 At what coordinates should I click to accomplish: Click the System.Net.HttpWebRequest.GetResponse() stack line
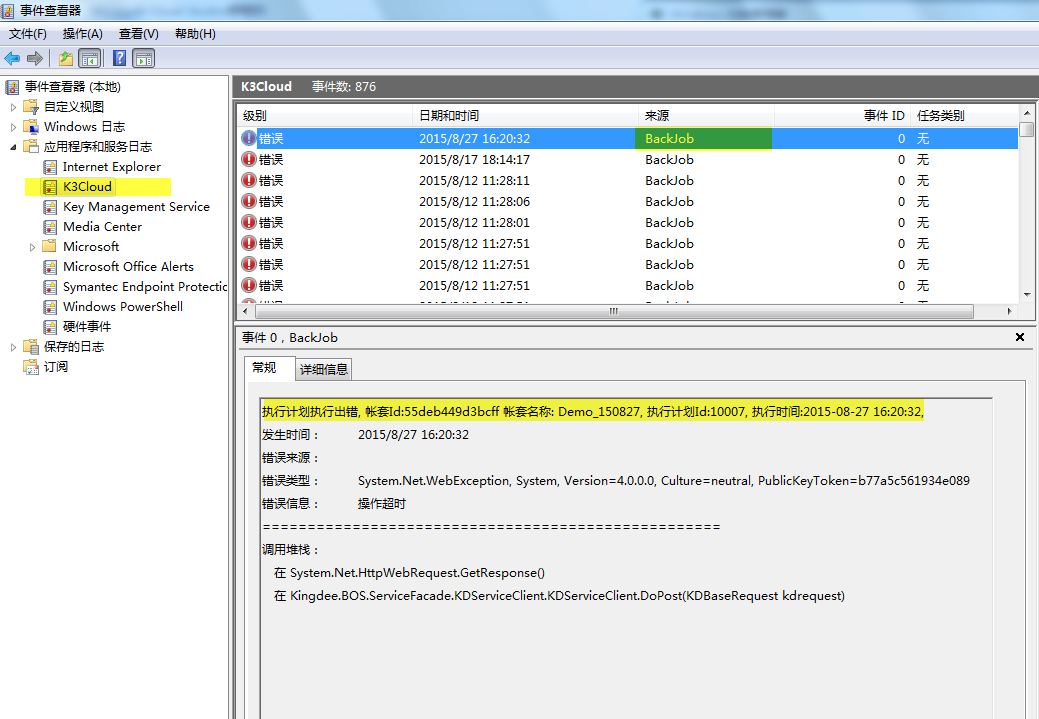pos(410,573)
